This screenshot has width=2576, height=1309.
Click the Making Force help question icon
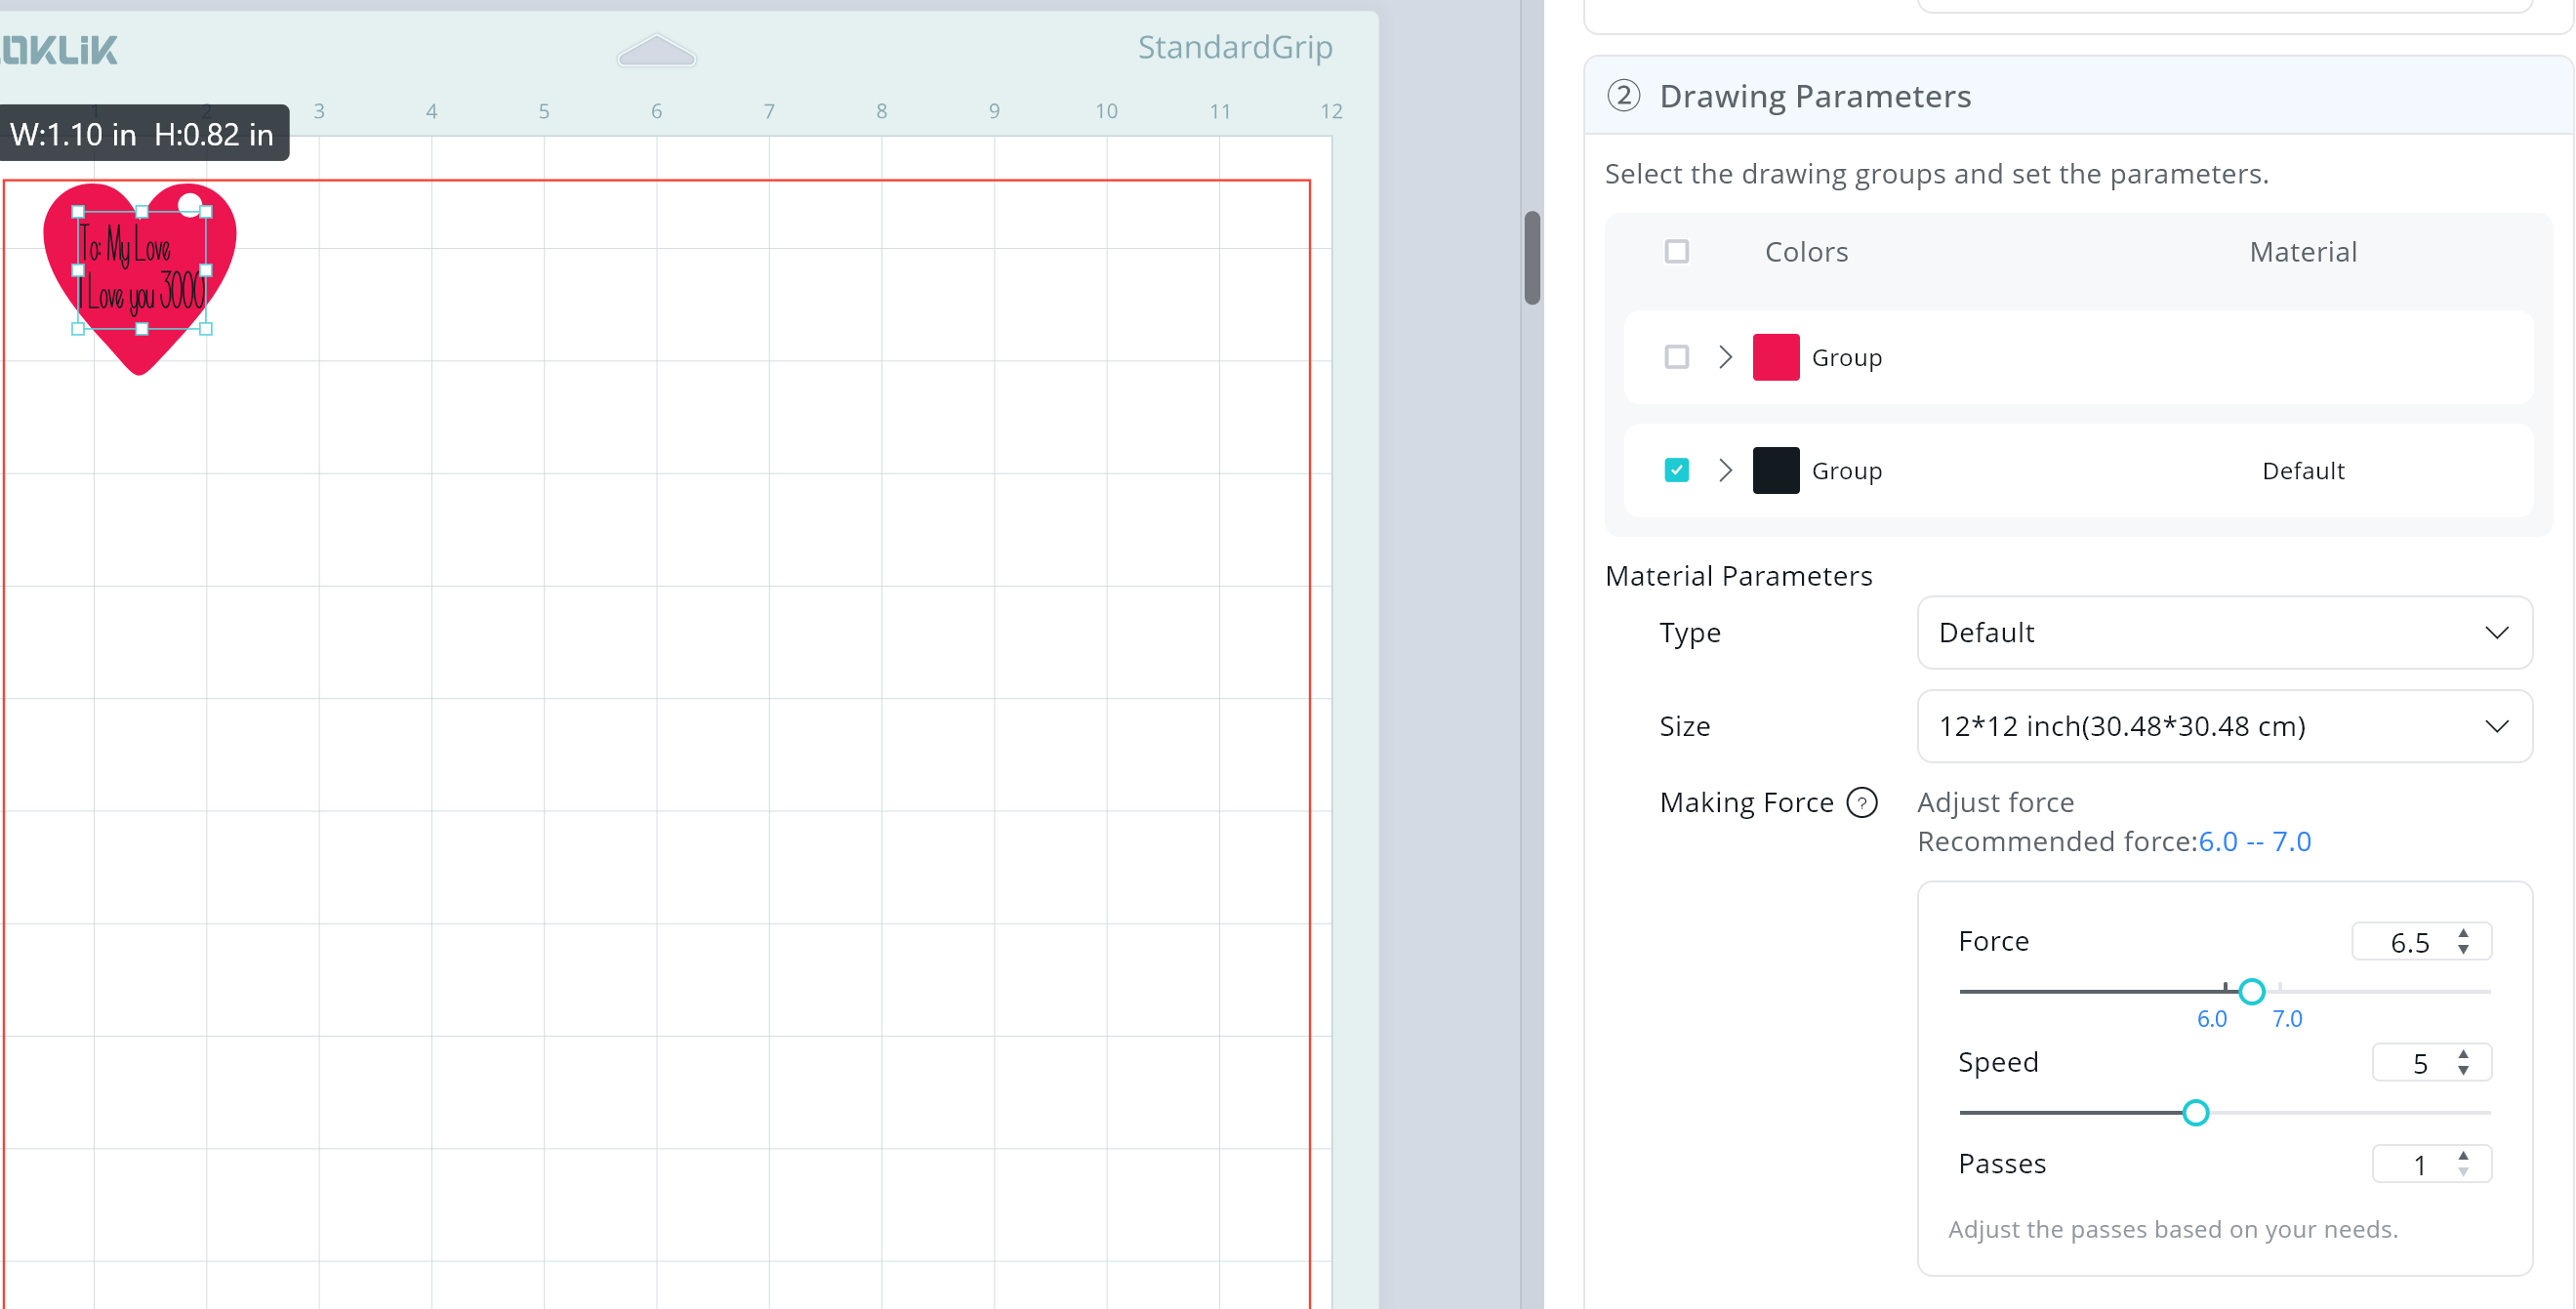coord(1861,802)
